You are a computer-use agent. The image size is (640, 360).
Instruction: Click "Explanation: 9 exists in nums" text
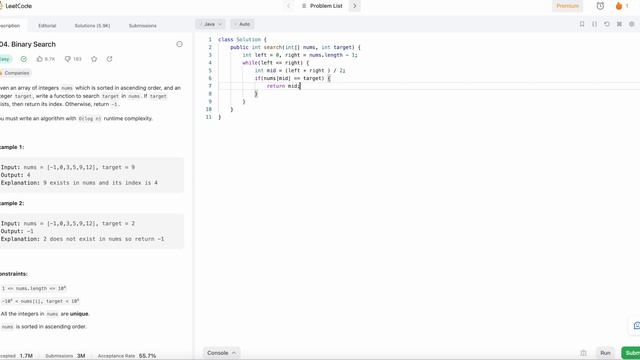click(79, 183)
